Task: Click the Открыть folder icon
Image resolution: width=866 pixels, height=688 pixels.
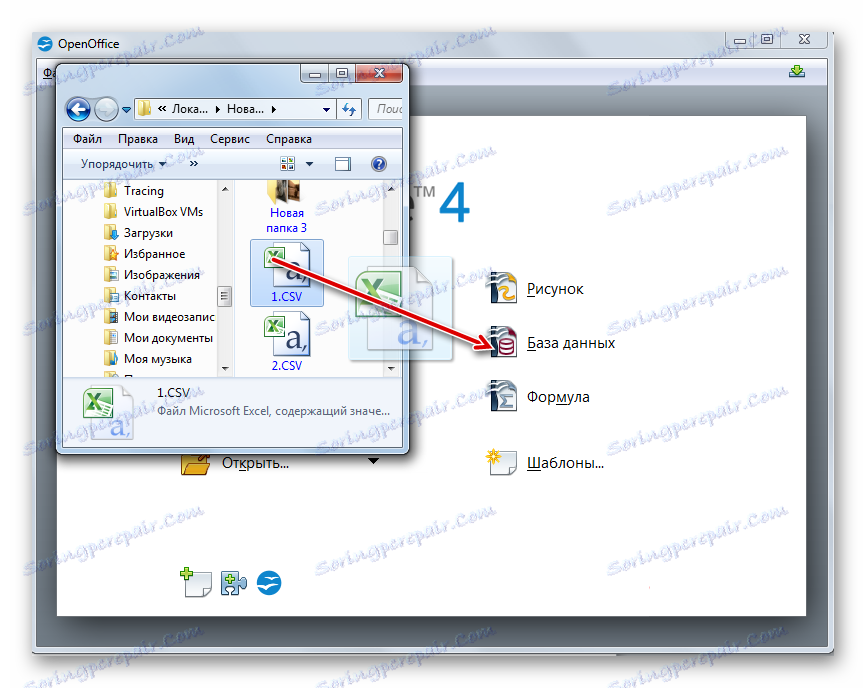Action: pos(196,464)
